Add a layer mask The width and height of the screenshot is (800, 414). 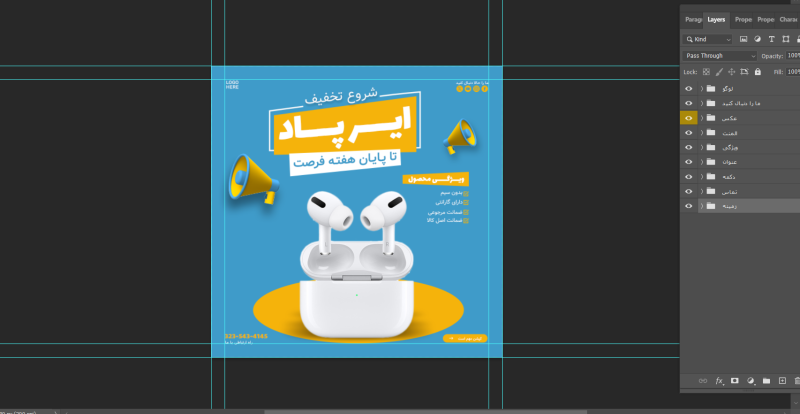point(735,381)
